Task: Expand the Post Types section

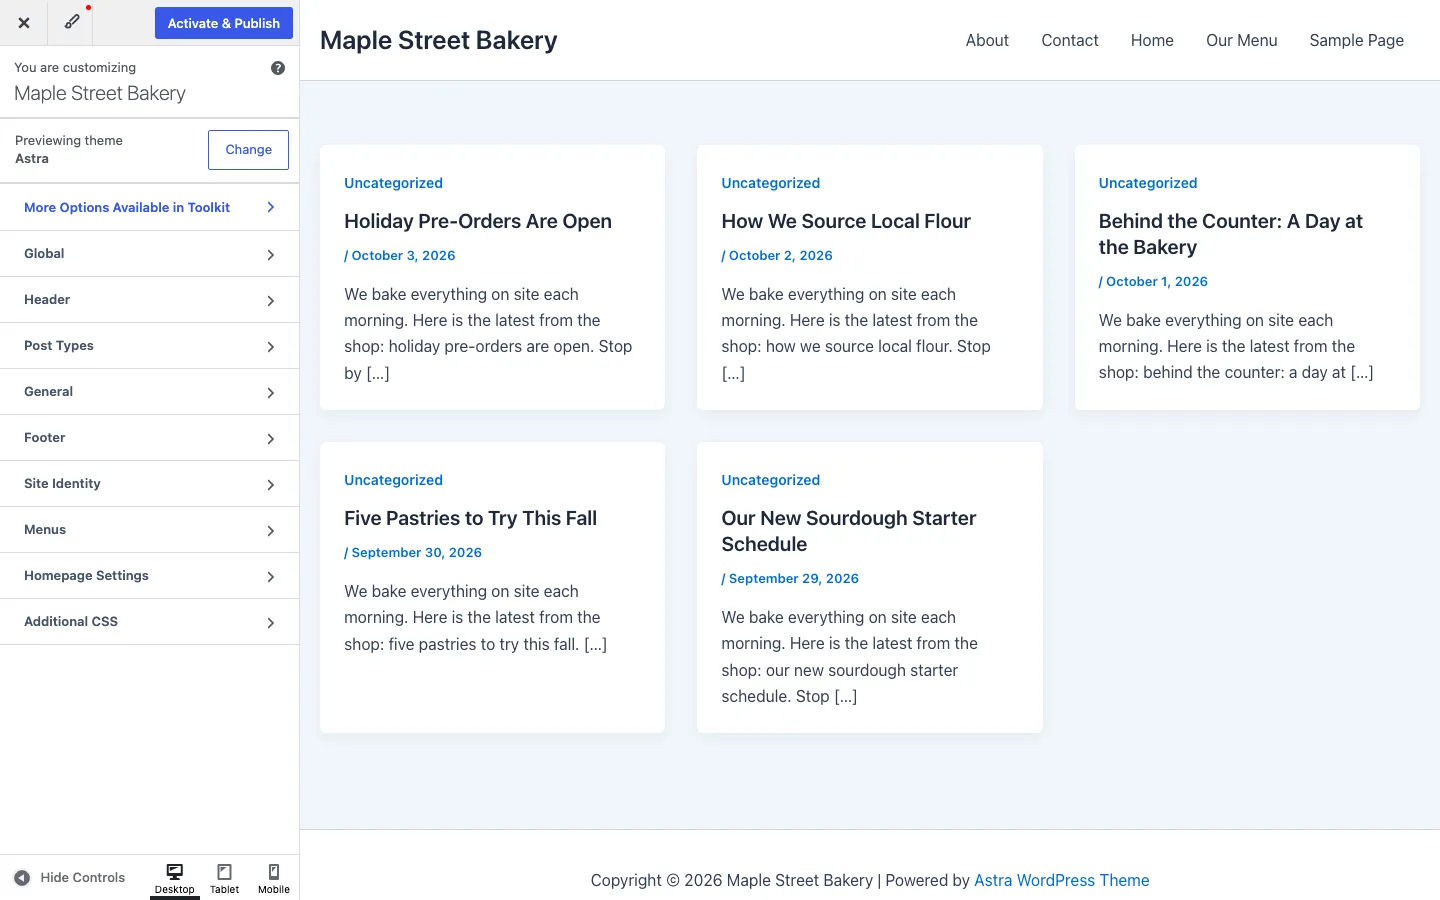Action: click(150, 346)
